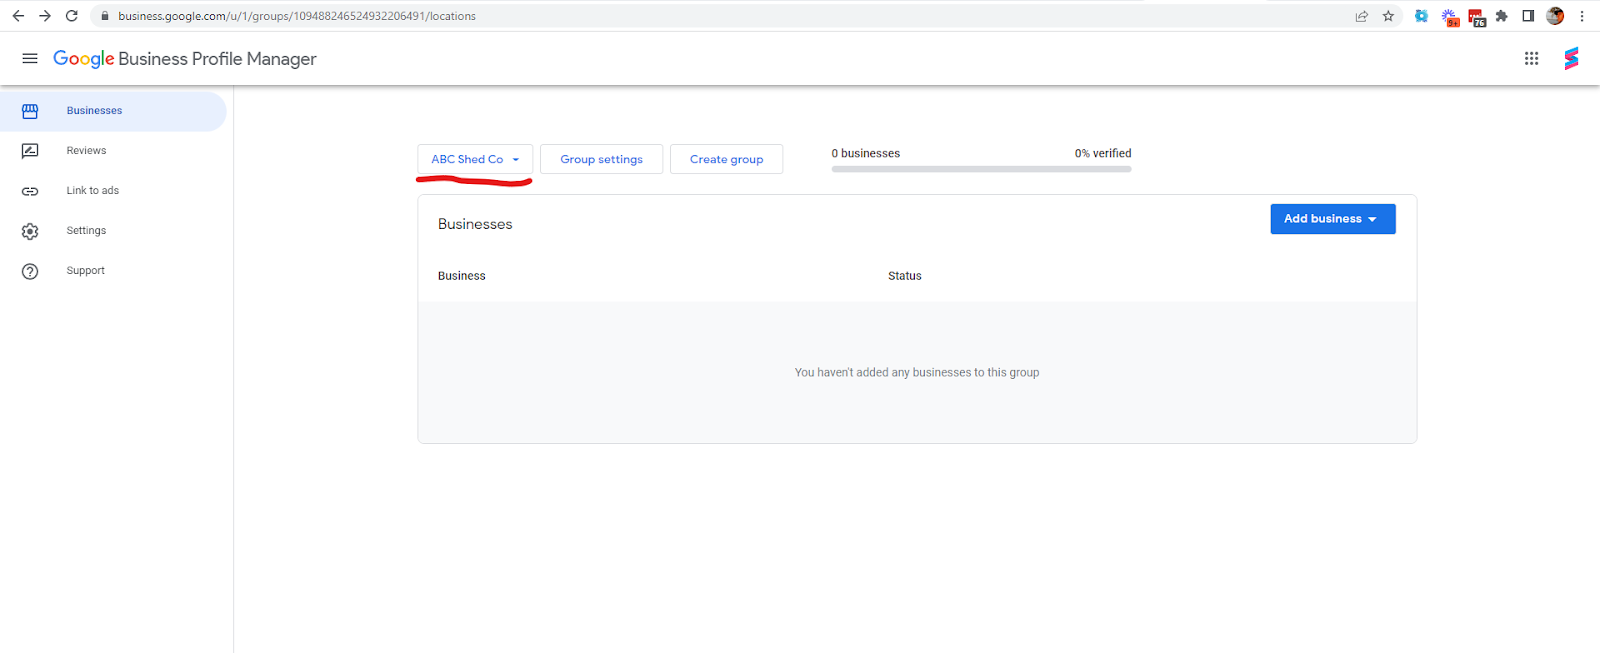Open the hamburger main menu
The image size is (1600, 653).
[30, 59]
